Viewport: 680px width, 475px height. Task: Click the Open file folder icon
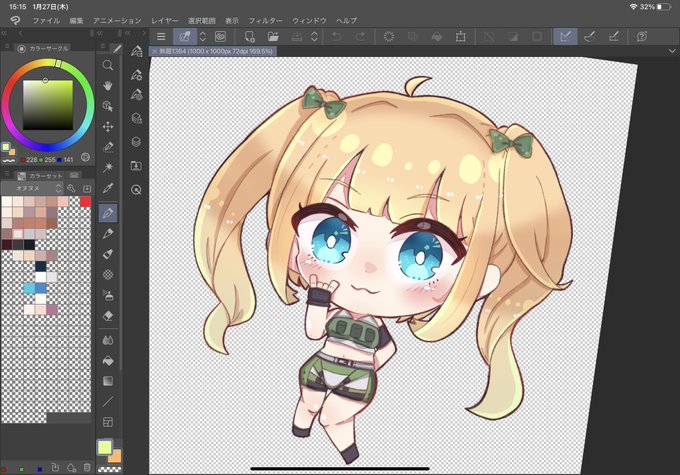[273, 36]
